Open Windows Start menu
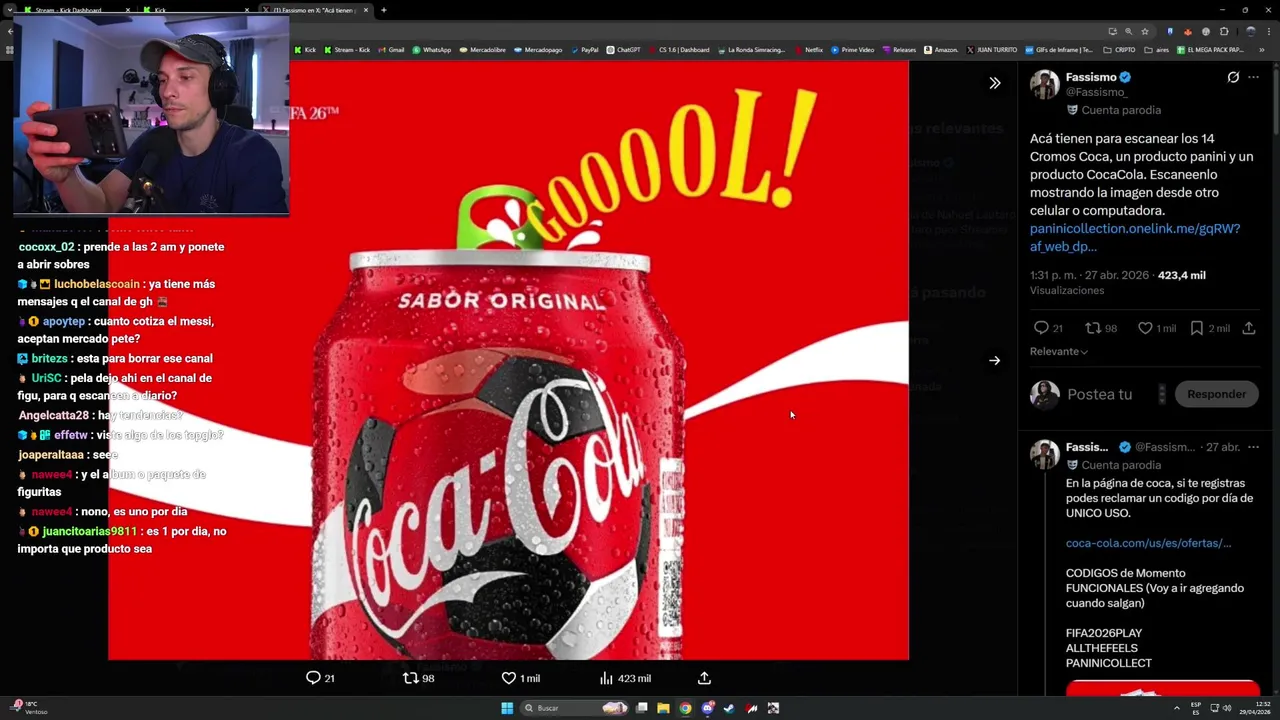The width and height of the screenshot is (1280, 720). [507, 708]
